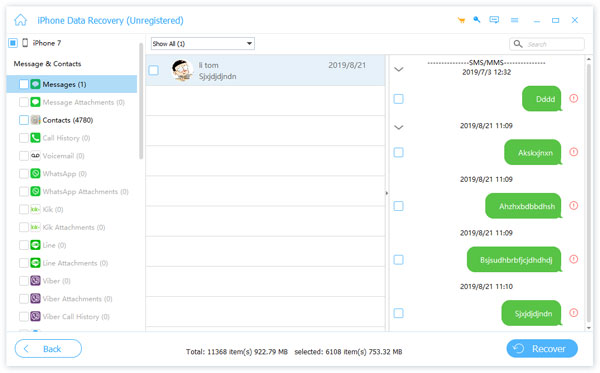Image resolution: width=600 pixels, height=373 pixels.
Task: Click the WhatsApp Attachments icon
Action: pos(35,191)
